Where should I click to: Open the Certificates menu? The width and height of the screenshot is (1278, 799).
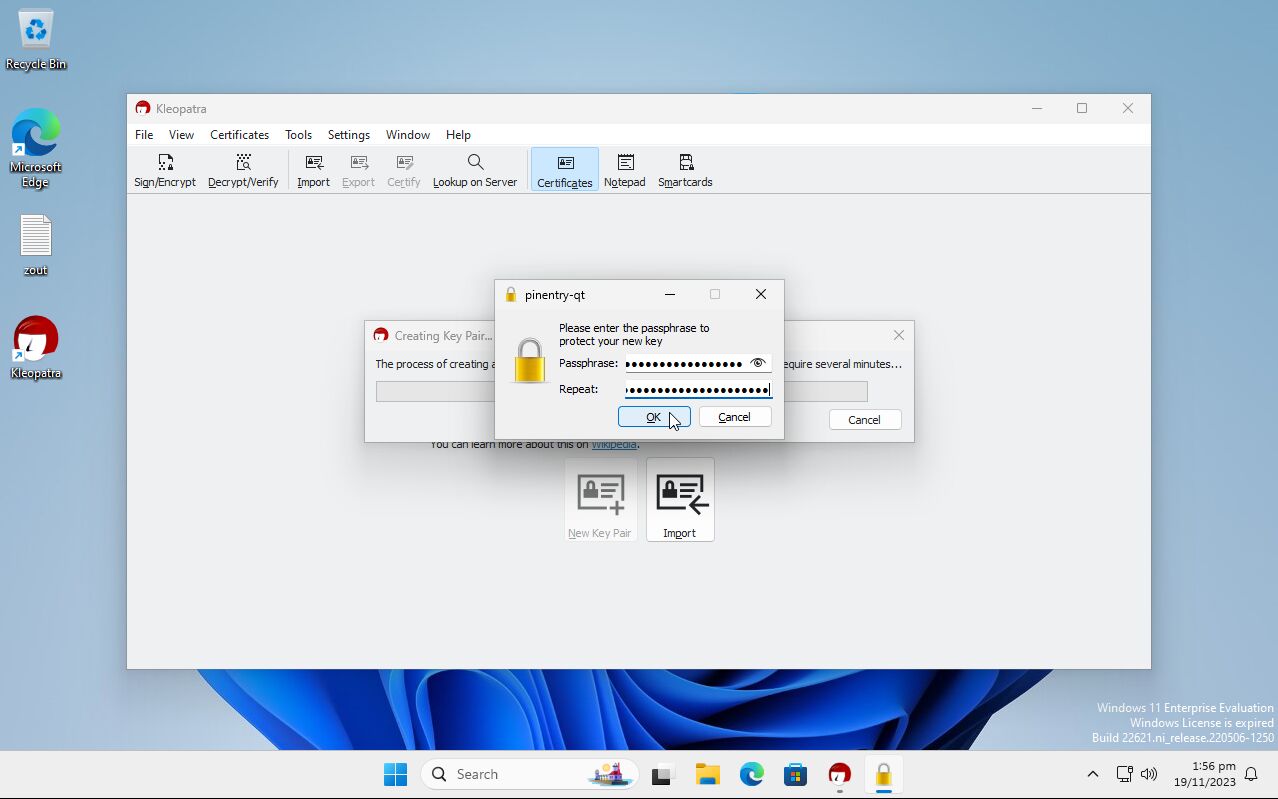[x=239, y=135]
